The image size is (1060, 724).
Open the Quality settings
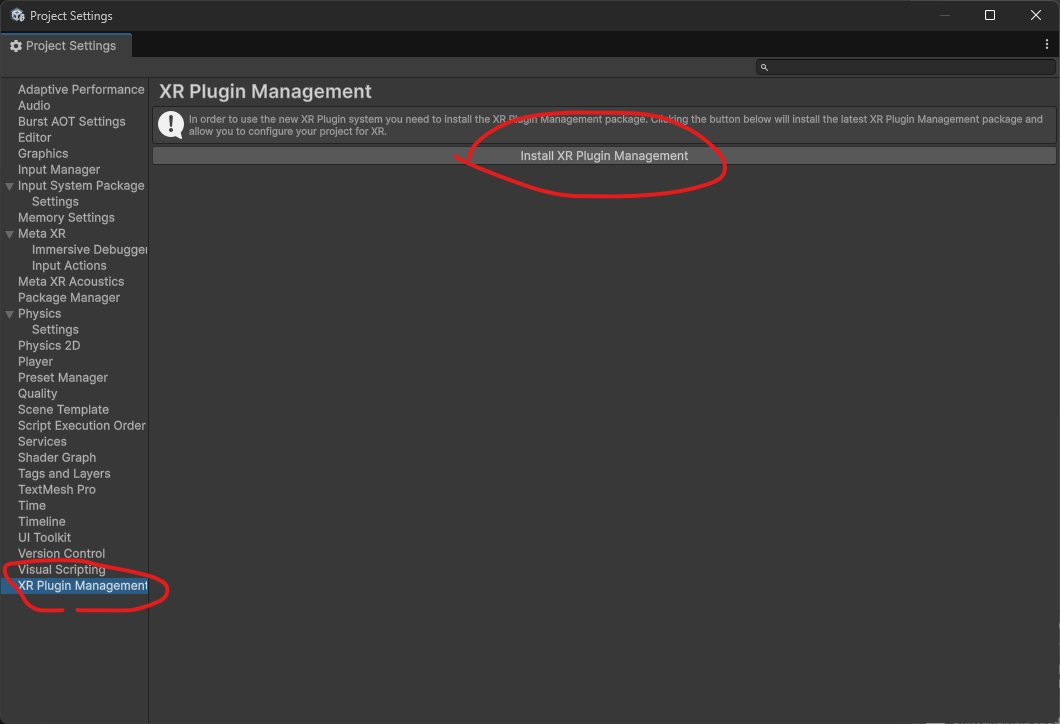(x=37, y=393)
